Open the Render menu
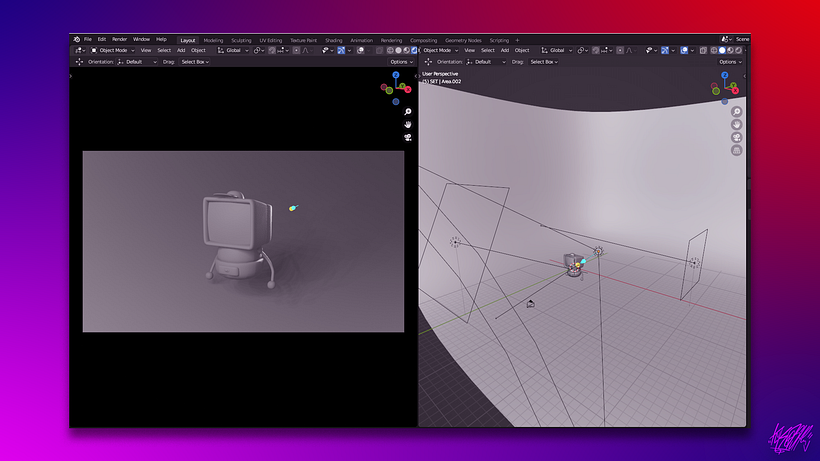The image size is (820, 461). [x=119, y=39]
